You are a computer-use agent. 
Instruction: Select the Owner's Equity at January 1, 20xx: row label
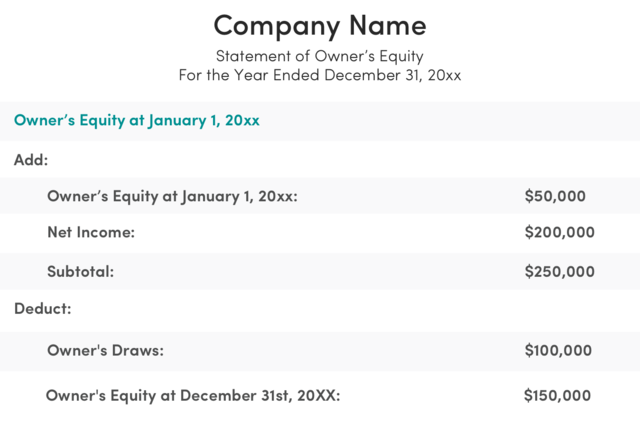[173, 196]
